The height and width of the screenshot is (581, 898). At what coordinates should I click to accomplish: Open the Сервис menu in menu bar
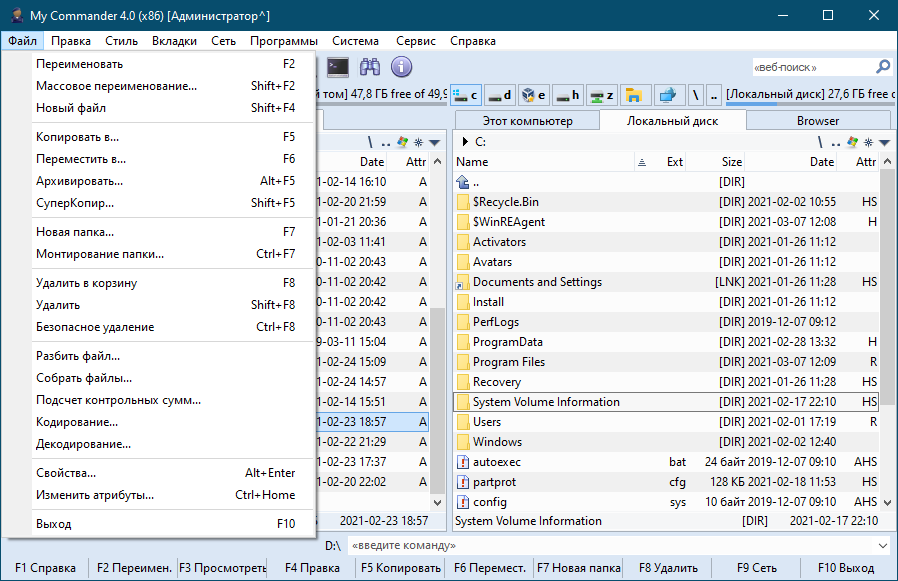point(416,41)
